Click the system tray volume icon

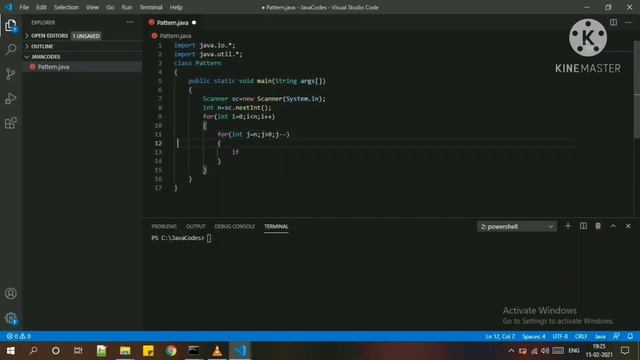[545, 351]
